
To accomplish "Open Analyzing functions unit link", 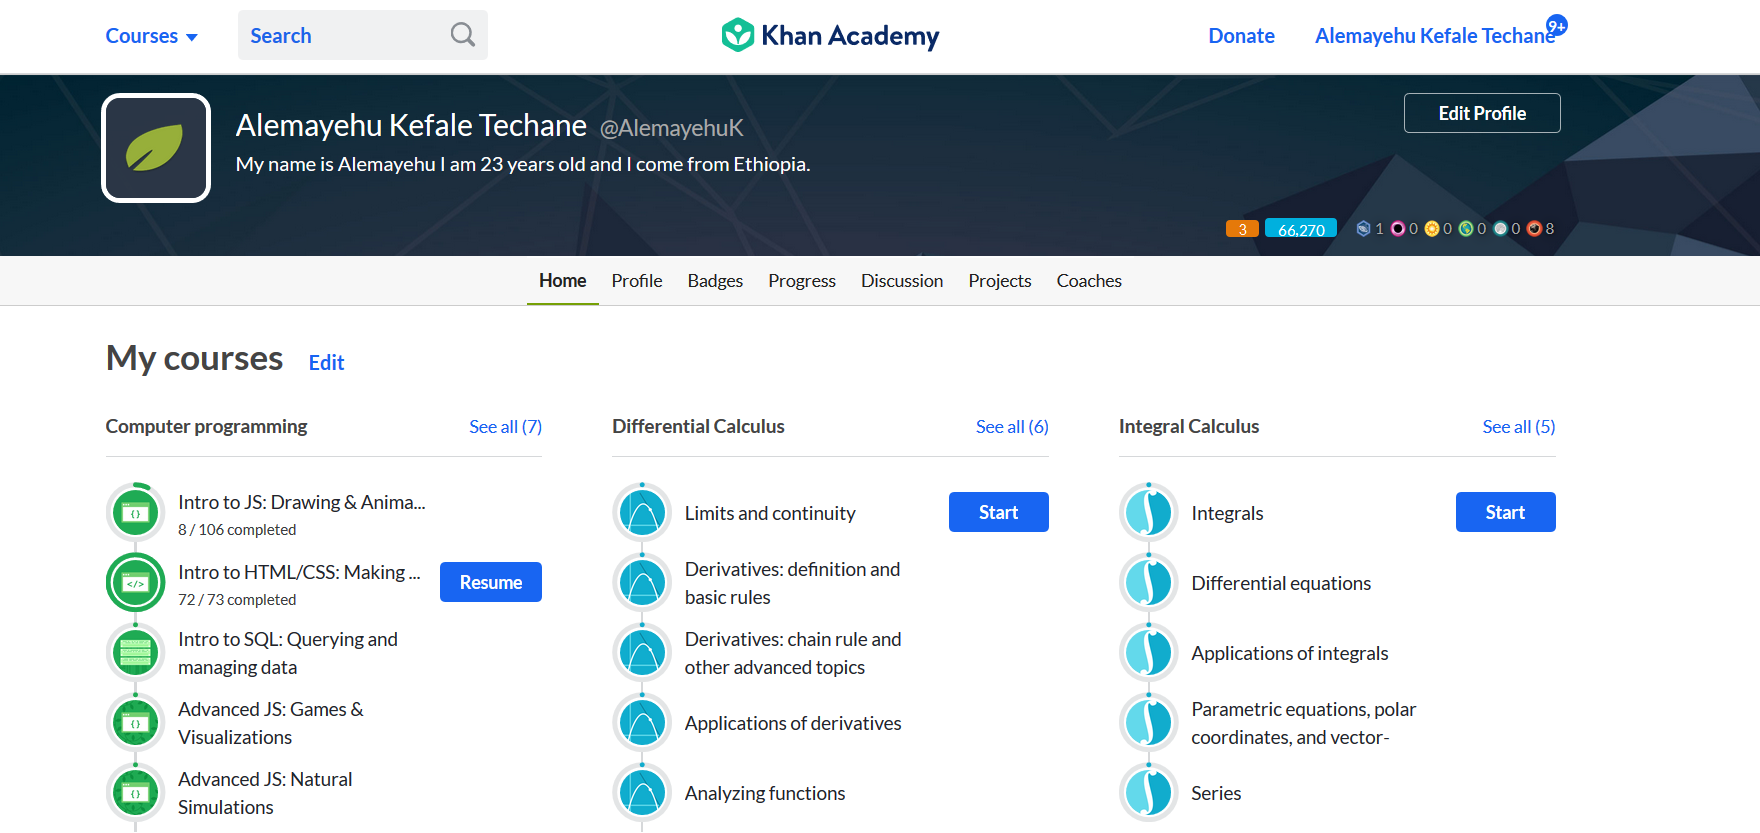I will click(765, 793).
